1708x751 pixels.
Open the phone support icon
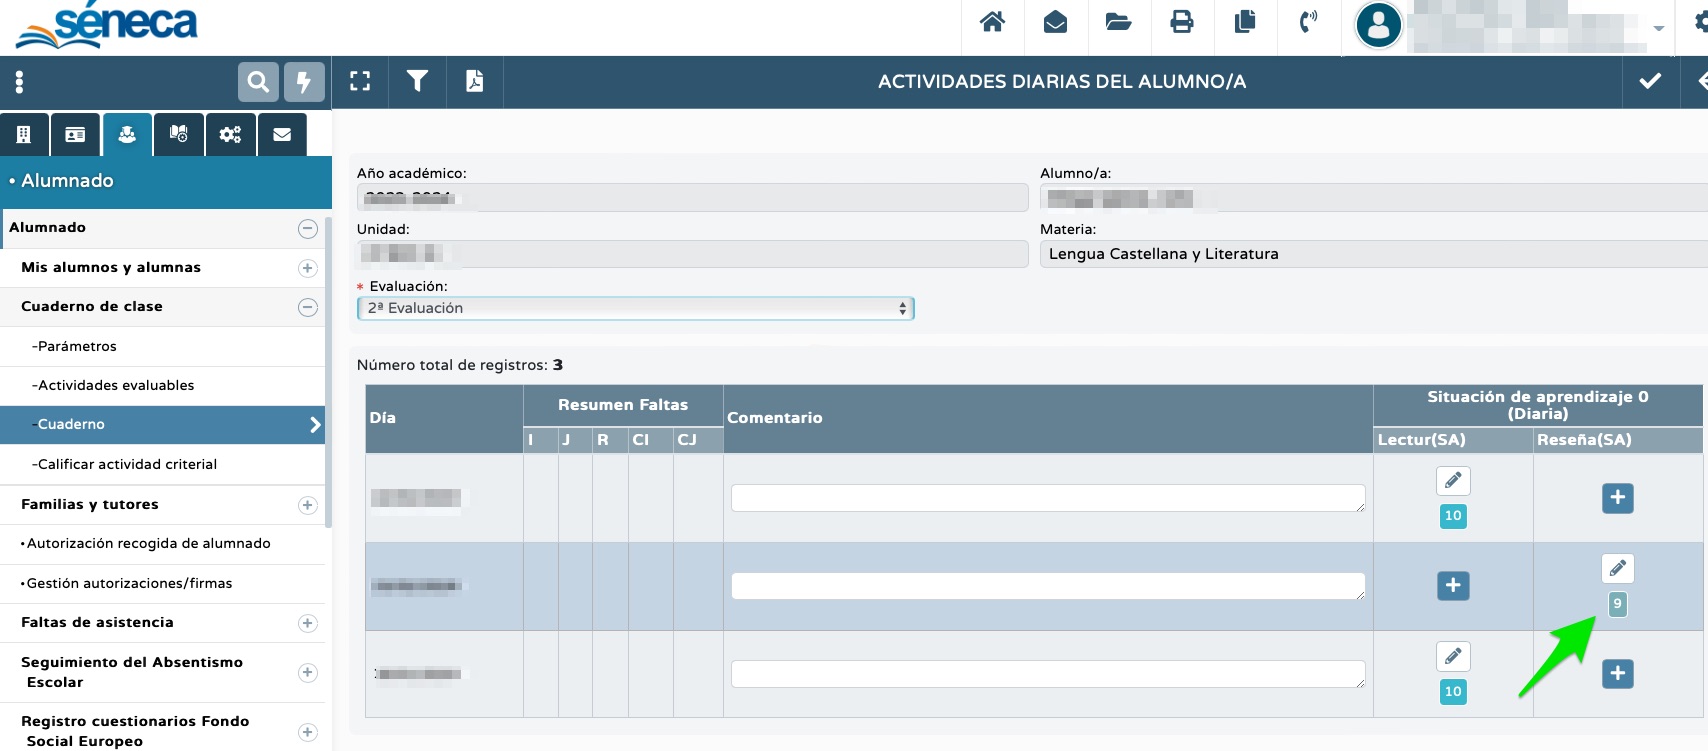pos(1308,22)
